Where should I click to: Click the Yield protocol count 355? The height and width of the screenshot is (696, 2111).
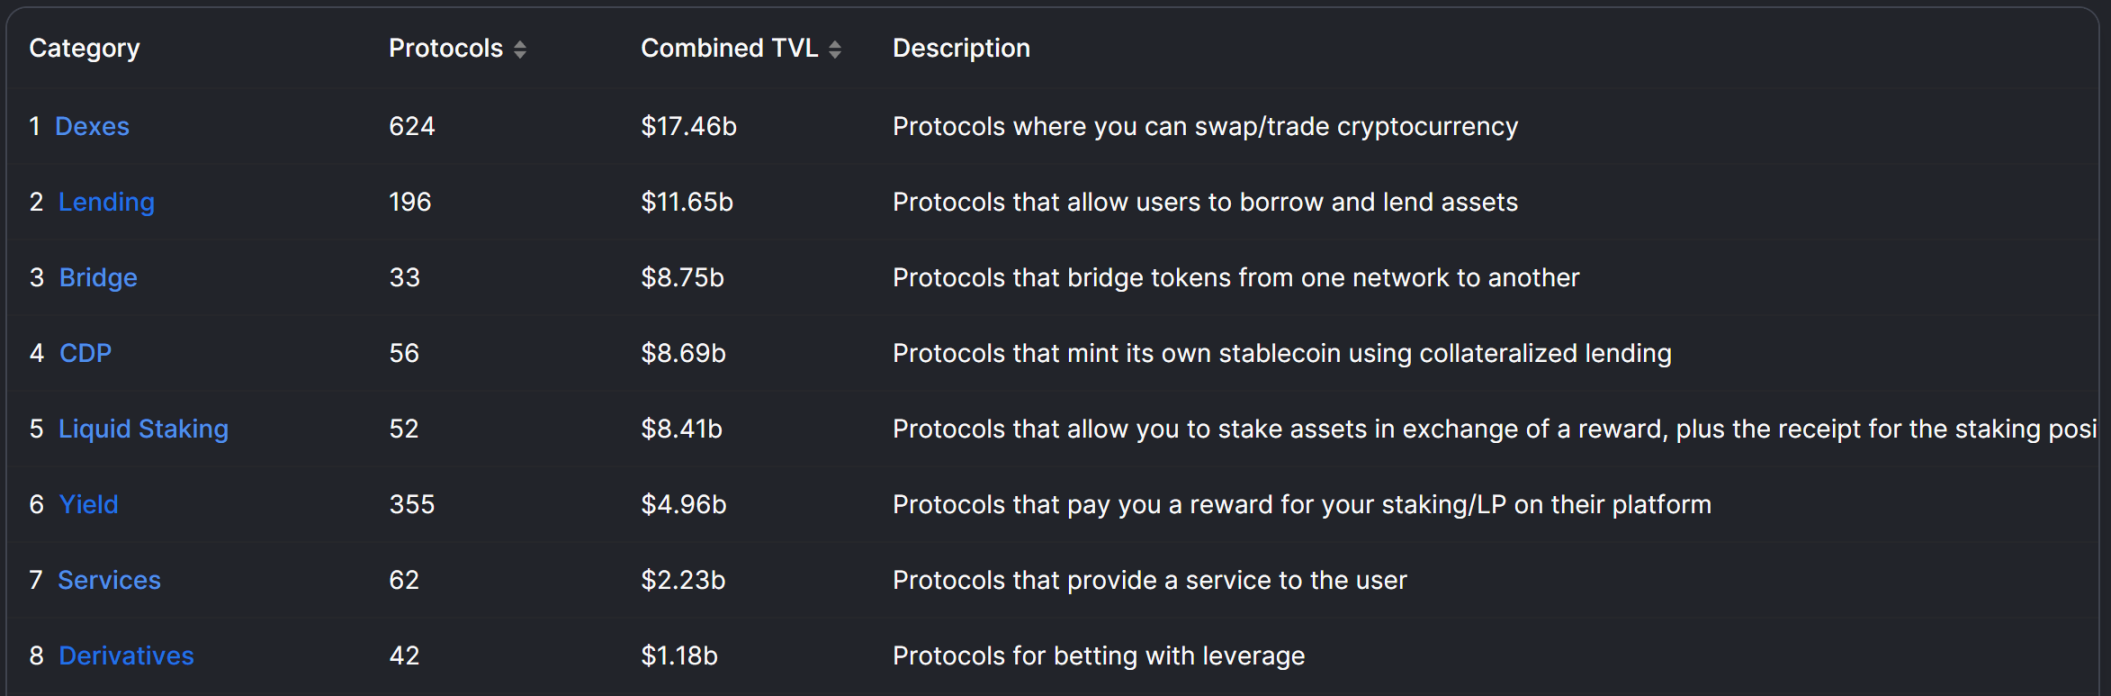412,504
